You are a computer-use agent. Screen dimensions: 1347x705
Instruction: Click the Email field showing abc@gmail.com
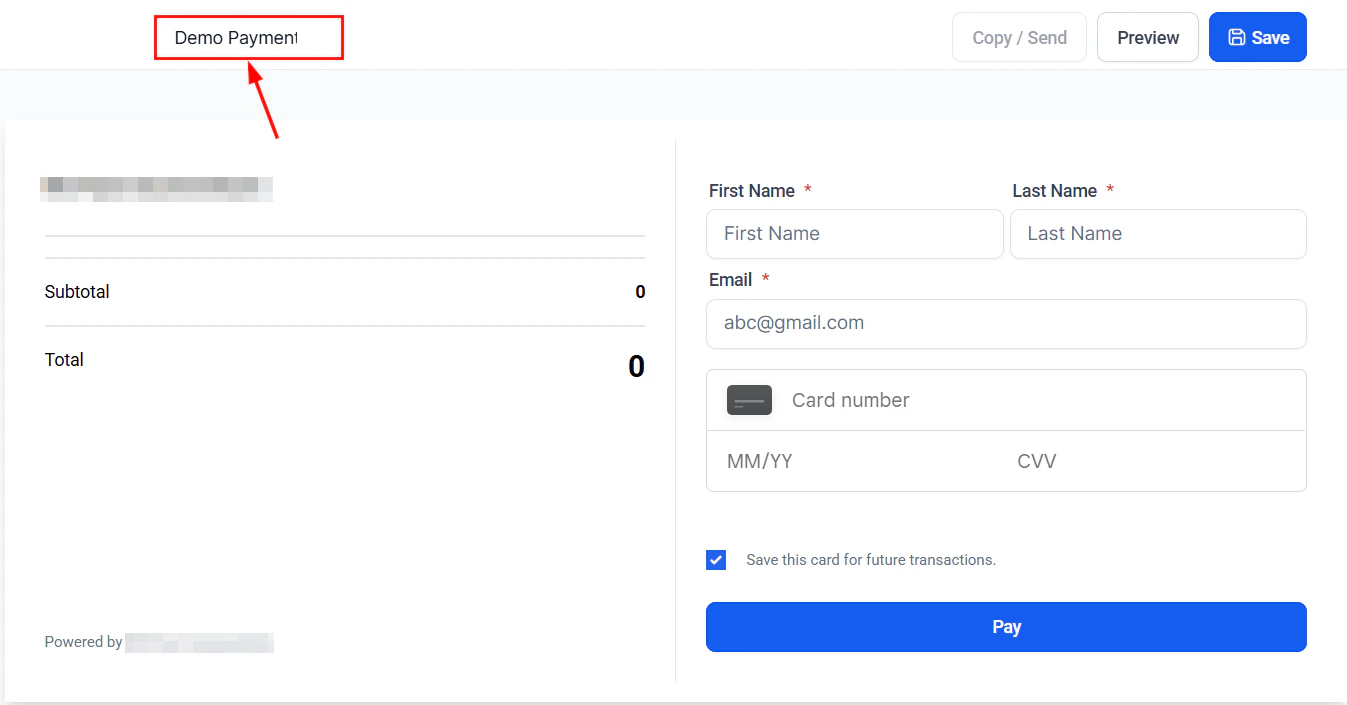click(1006, 323)
